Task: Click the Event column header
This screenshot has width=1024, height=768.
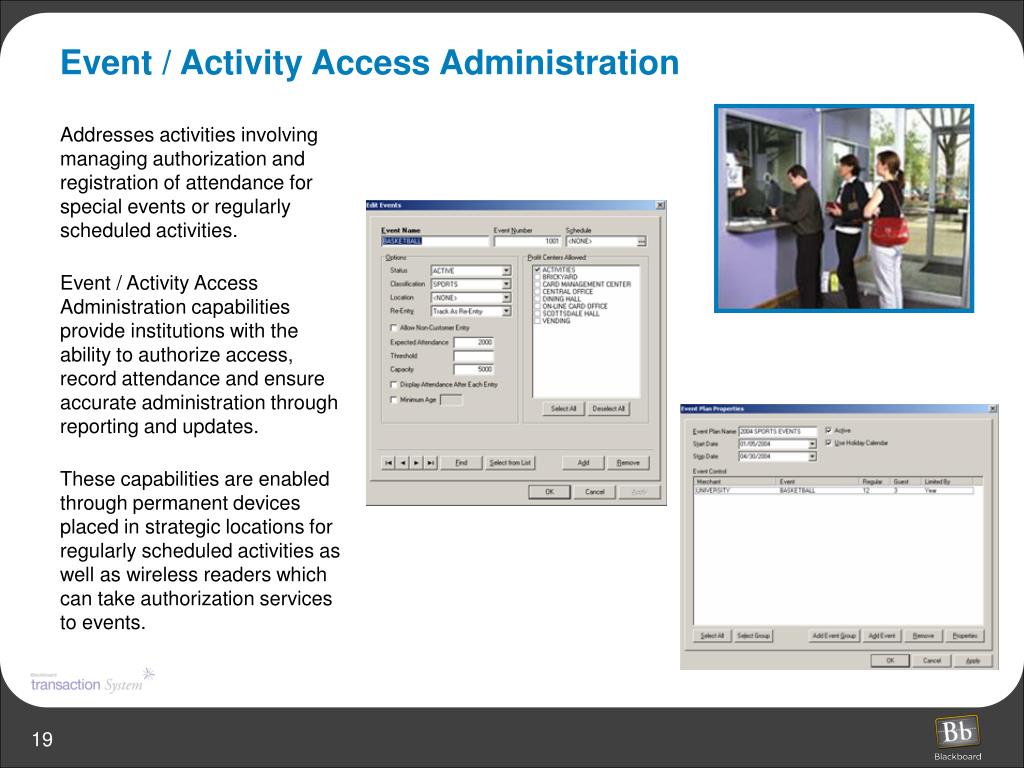Action: [x=819, y=481]
